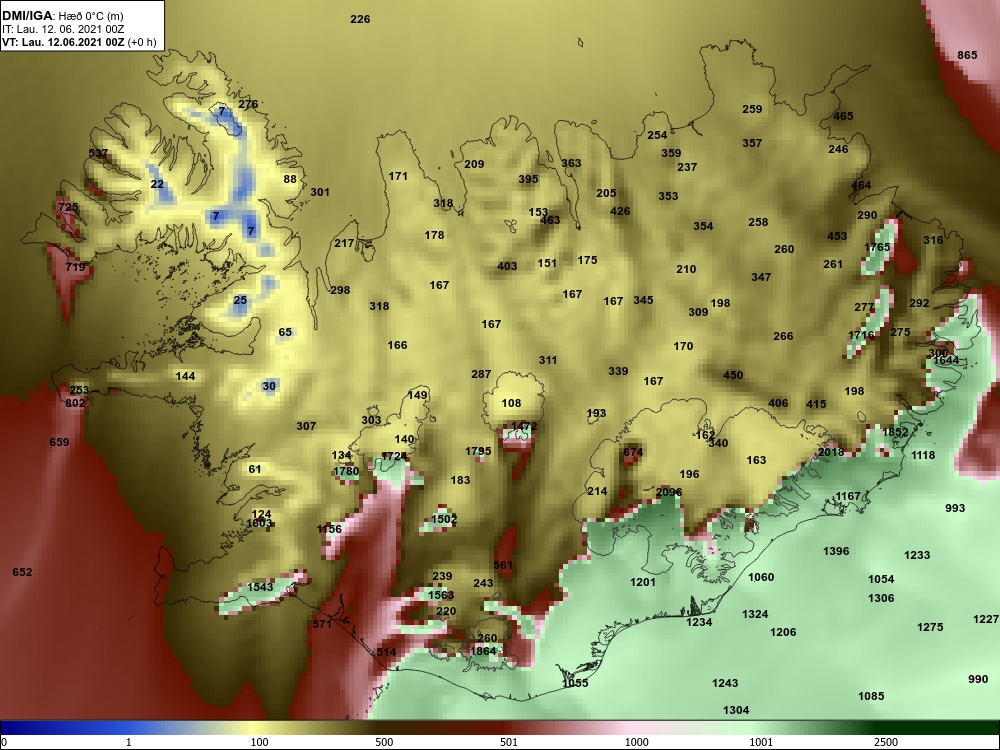The width and height of the screenshot is (1000, 750).
Task: Click the 426 value on the map
Action: click(620, 211)
